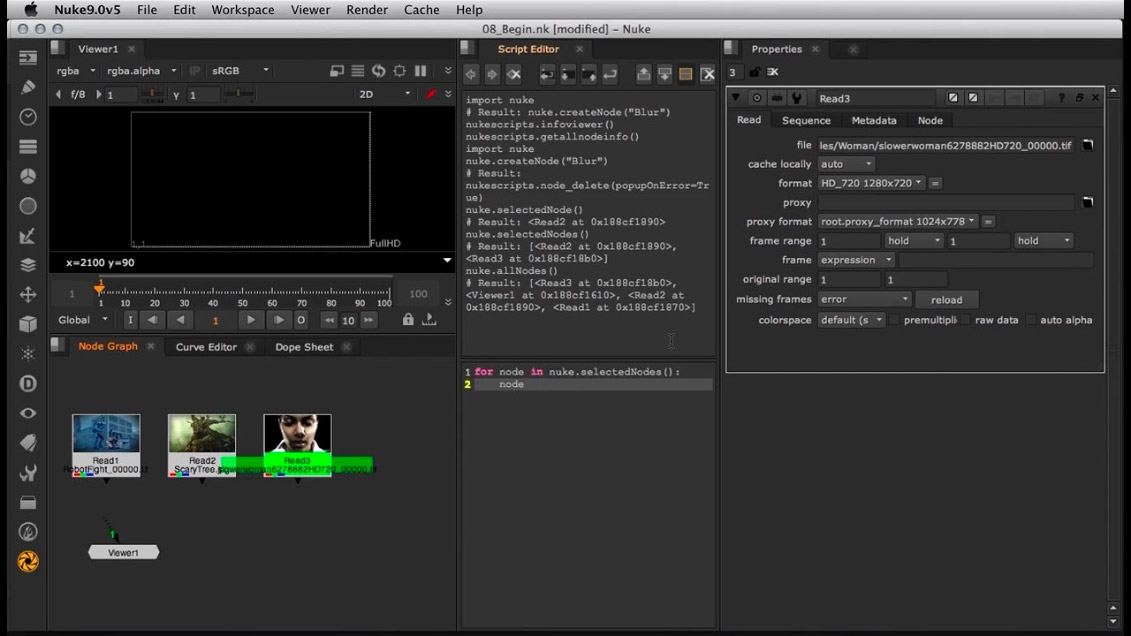
Task: Click the play forward button
Action: (x=250, y=319)
